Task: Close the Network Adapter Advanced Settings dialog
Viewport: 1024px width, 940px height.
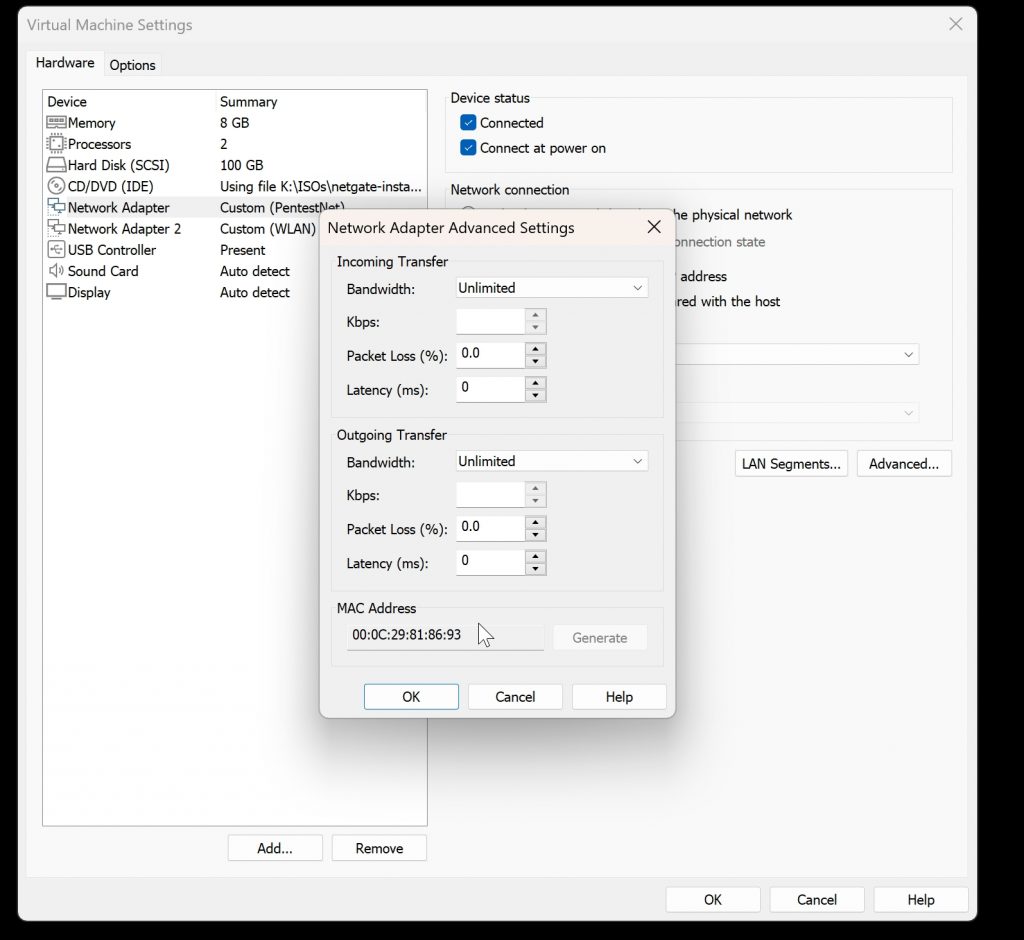Action: pos(654,227)
